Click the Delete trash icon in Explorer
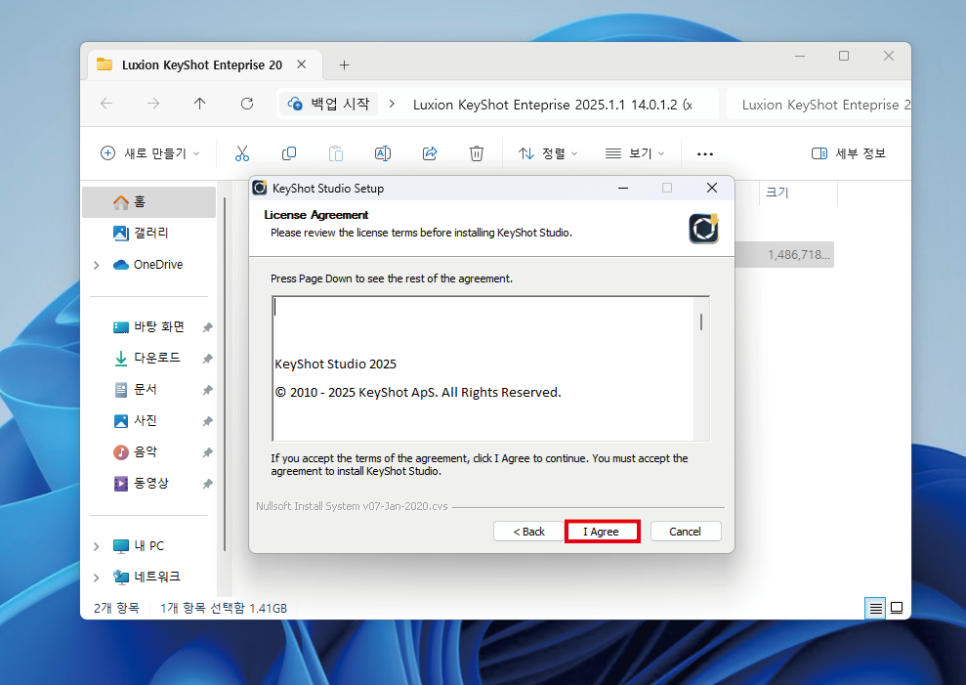 point(476,153)
